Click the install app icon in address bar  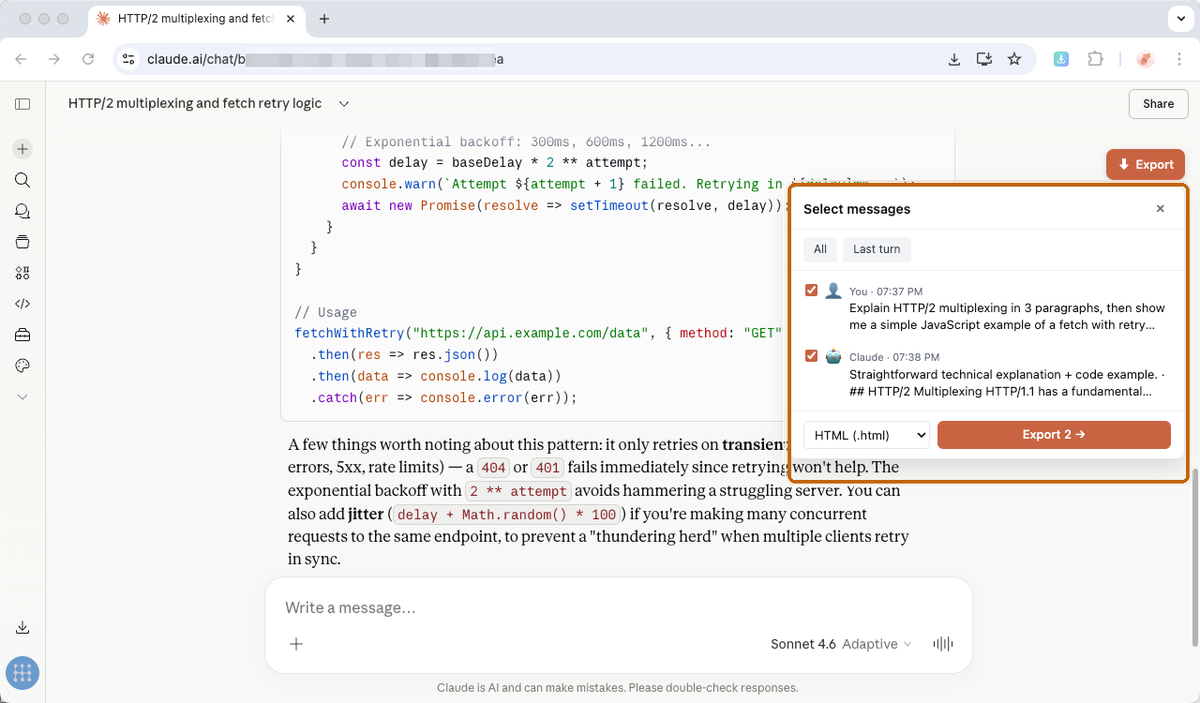[x=984, y=59]
